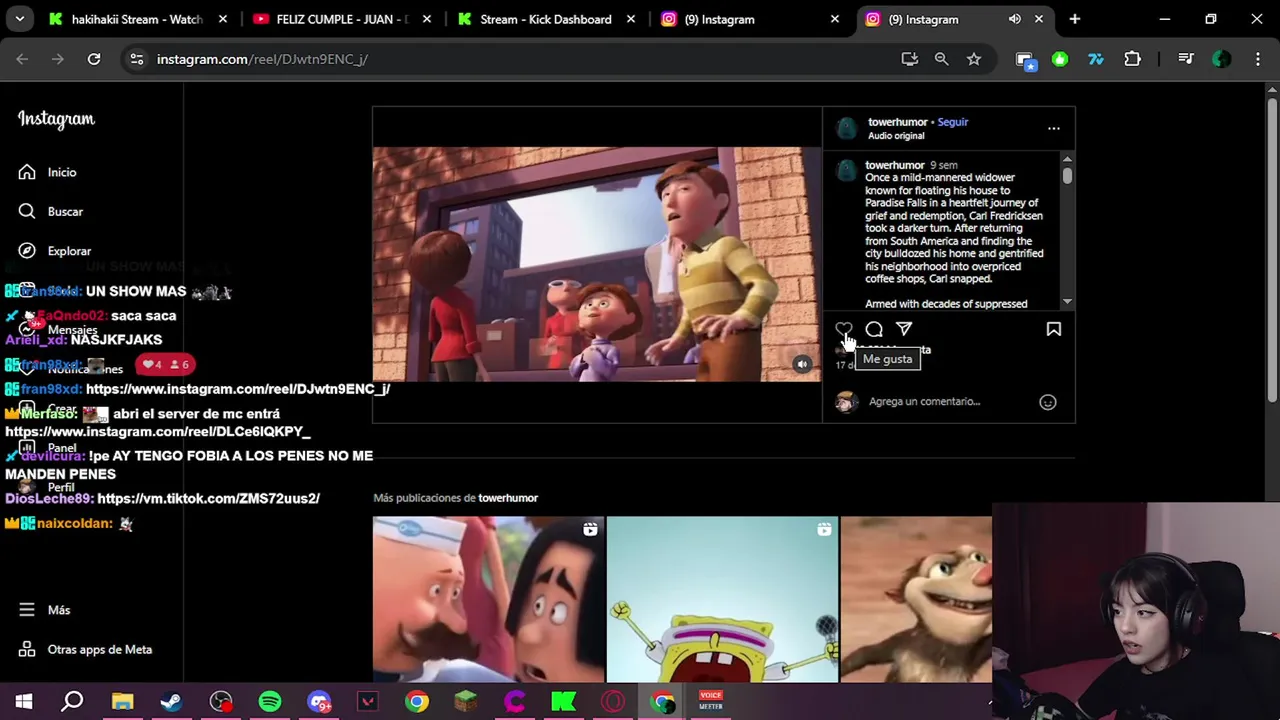This screenshot has height=720, width=1280.
Task: Open the green thumbs-up extension
Action: point(1060,59)
